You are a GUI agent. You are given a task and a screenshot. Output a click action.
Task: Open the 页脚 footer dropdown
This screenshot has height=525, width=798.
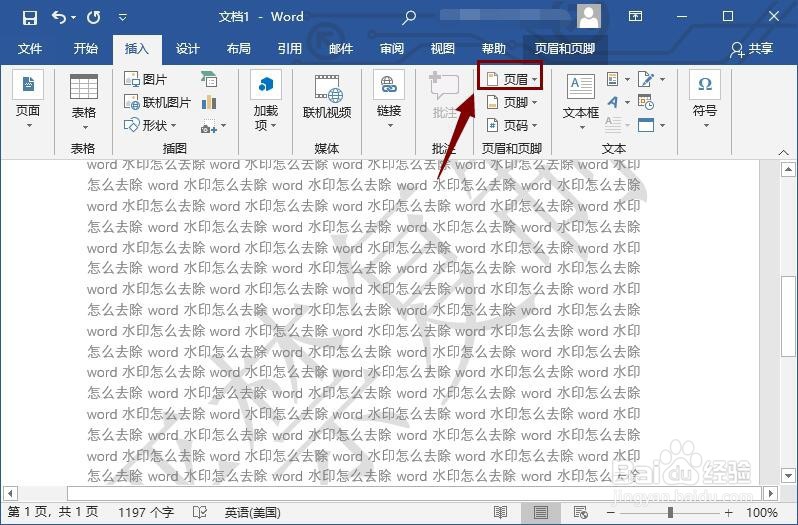511,102
